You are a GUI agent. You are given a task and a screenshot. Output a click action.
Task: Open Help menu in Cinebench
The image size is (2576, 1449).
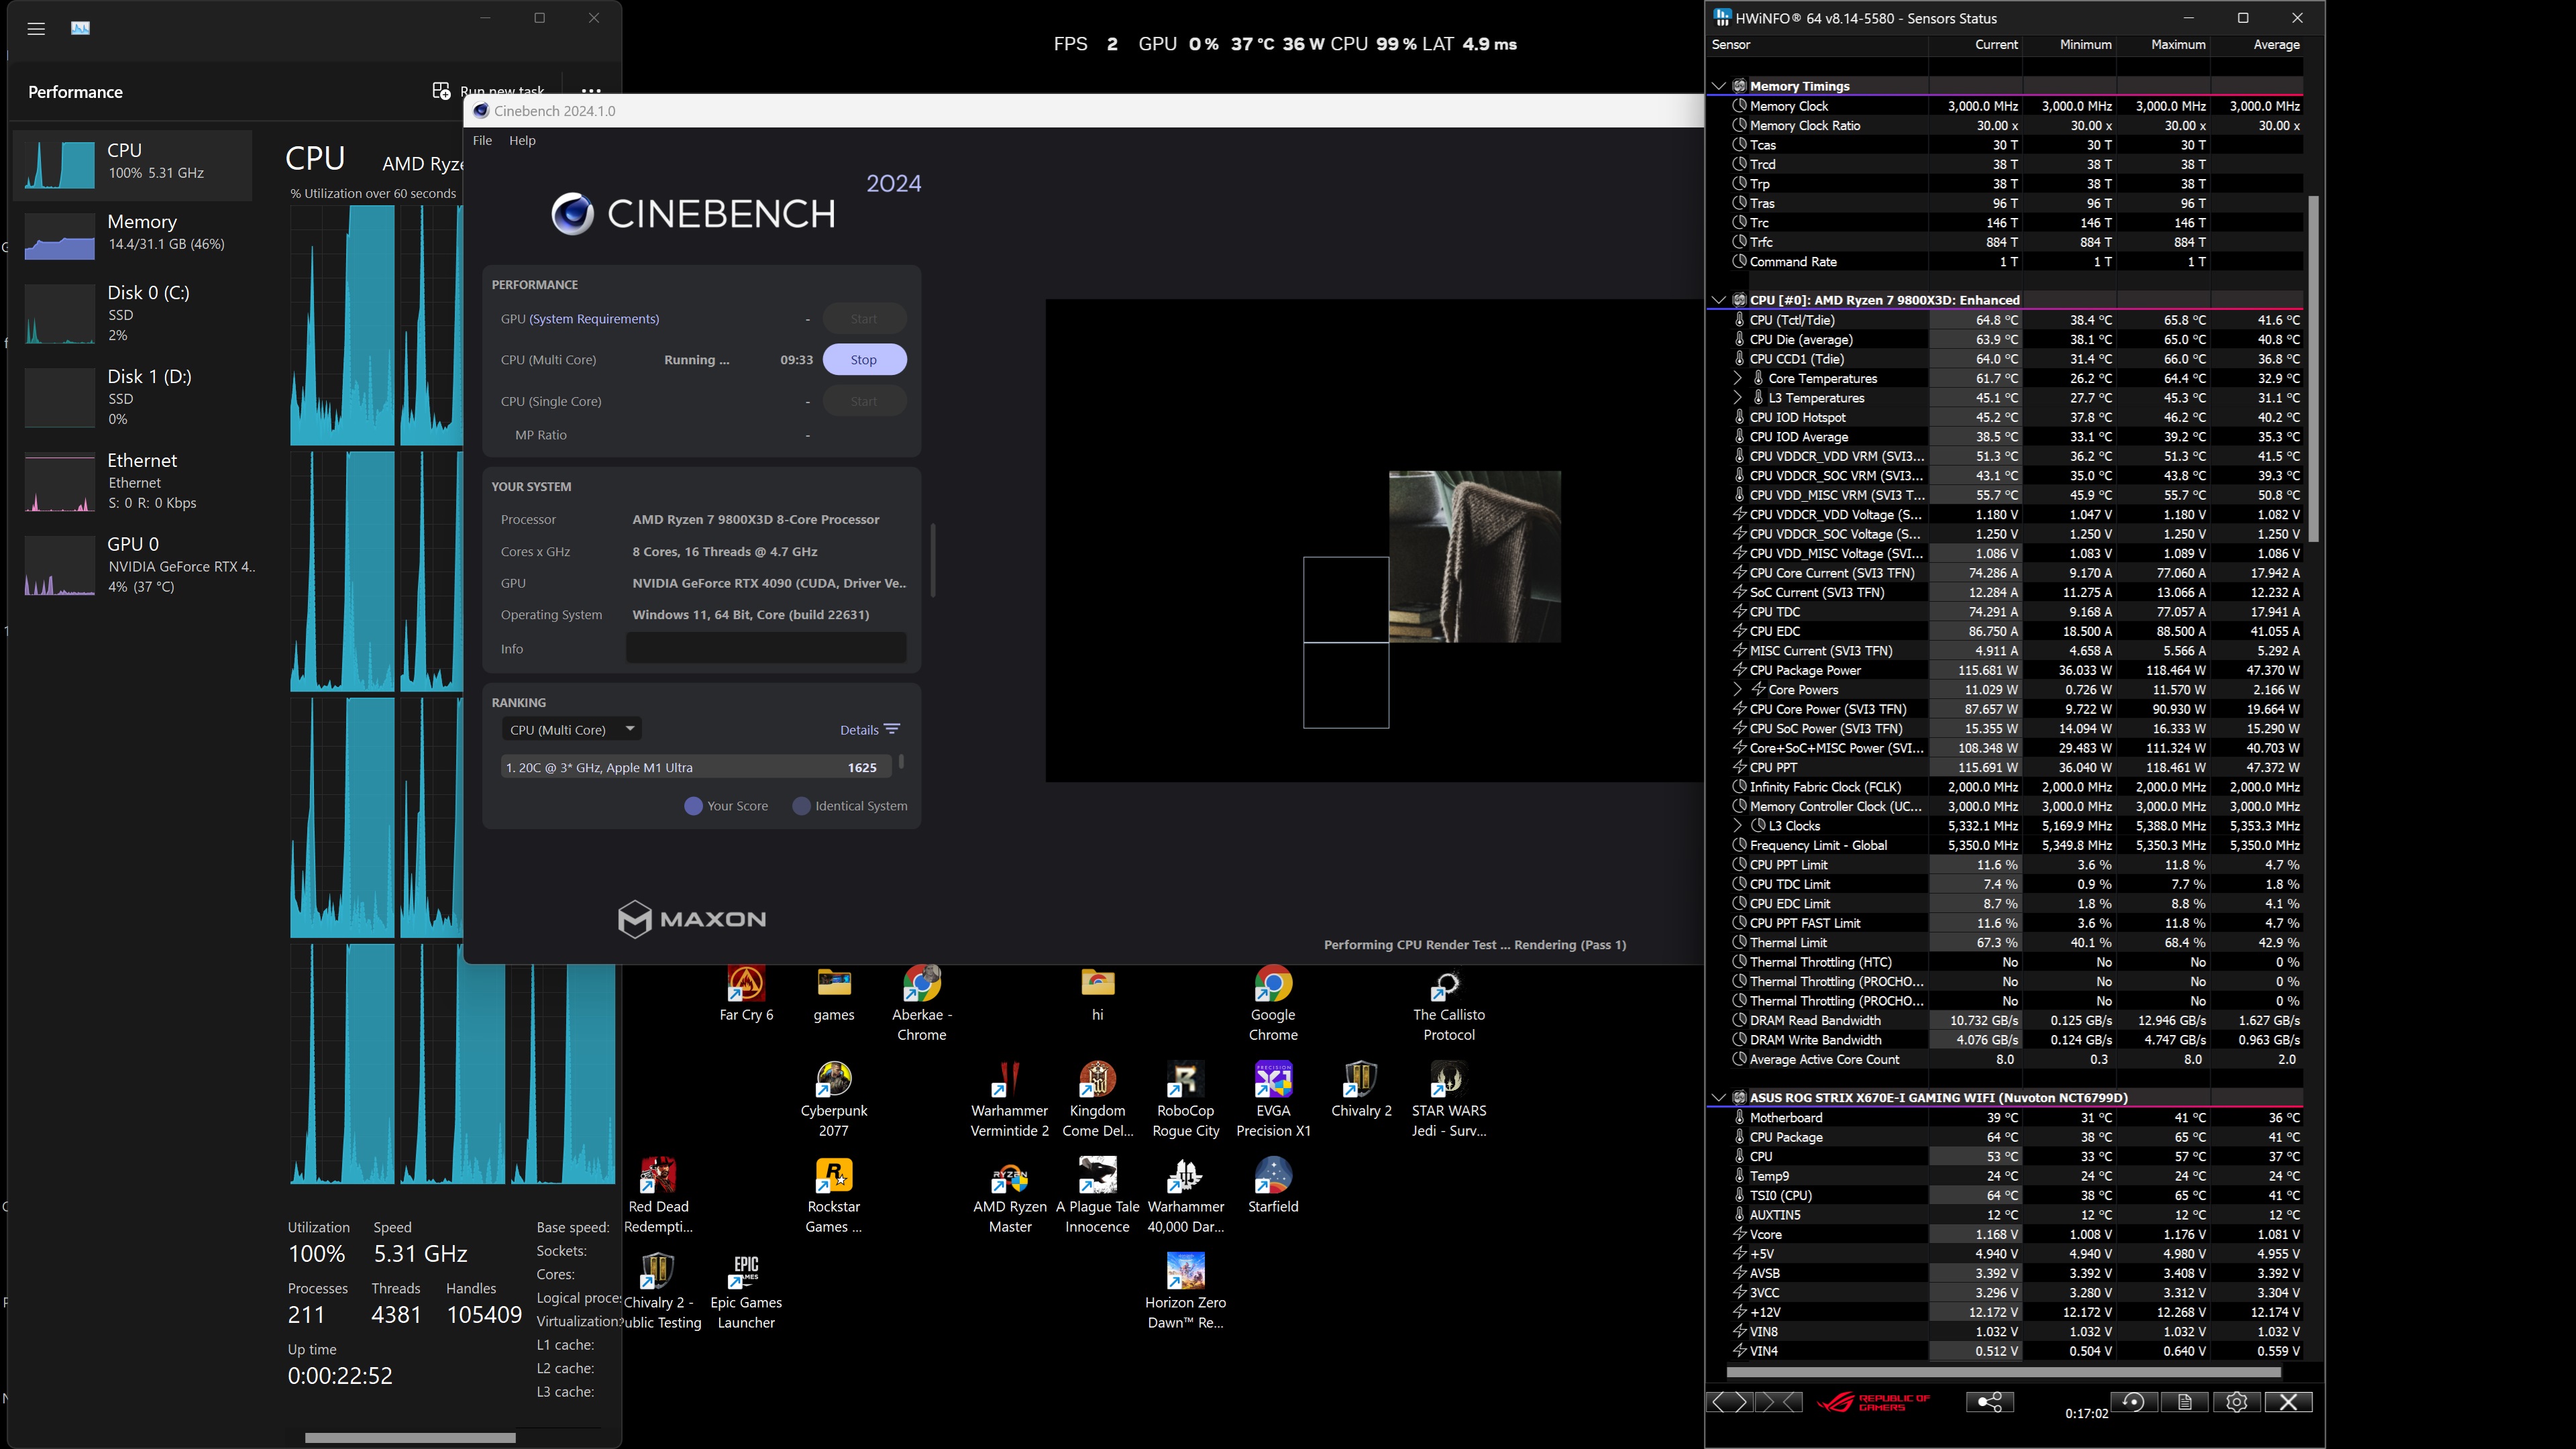point(524,140)
